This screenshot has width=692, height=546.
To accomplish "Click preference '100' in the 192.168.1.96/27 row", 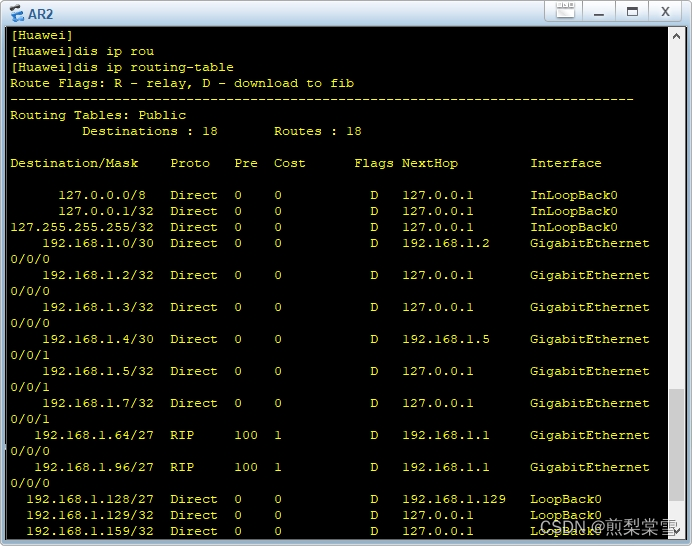I will coord(246,467).
